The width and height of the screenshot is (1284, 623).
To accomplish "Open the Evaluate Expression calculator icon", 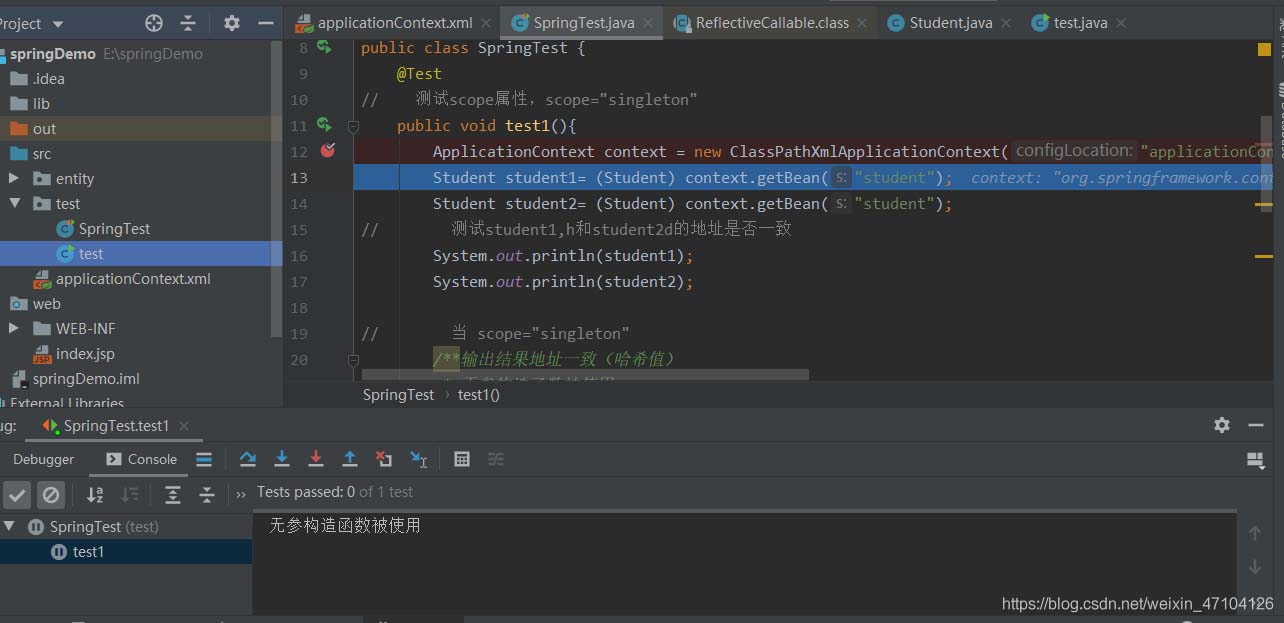I will [462, 459].
